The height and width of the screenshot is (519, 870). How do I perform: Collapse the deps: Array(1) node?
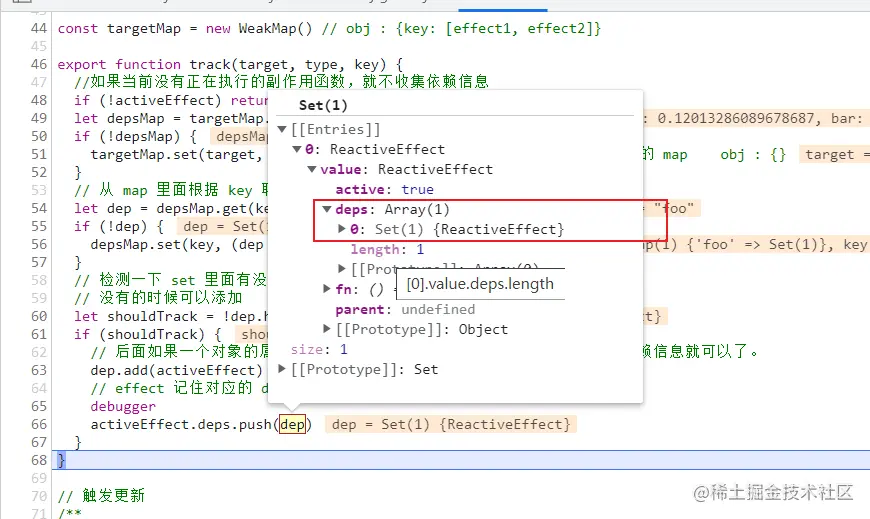(327, 209)
